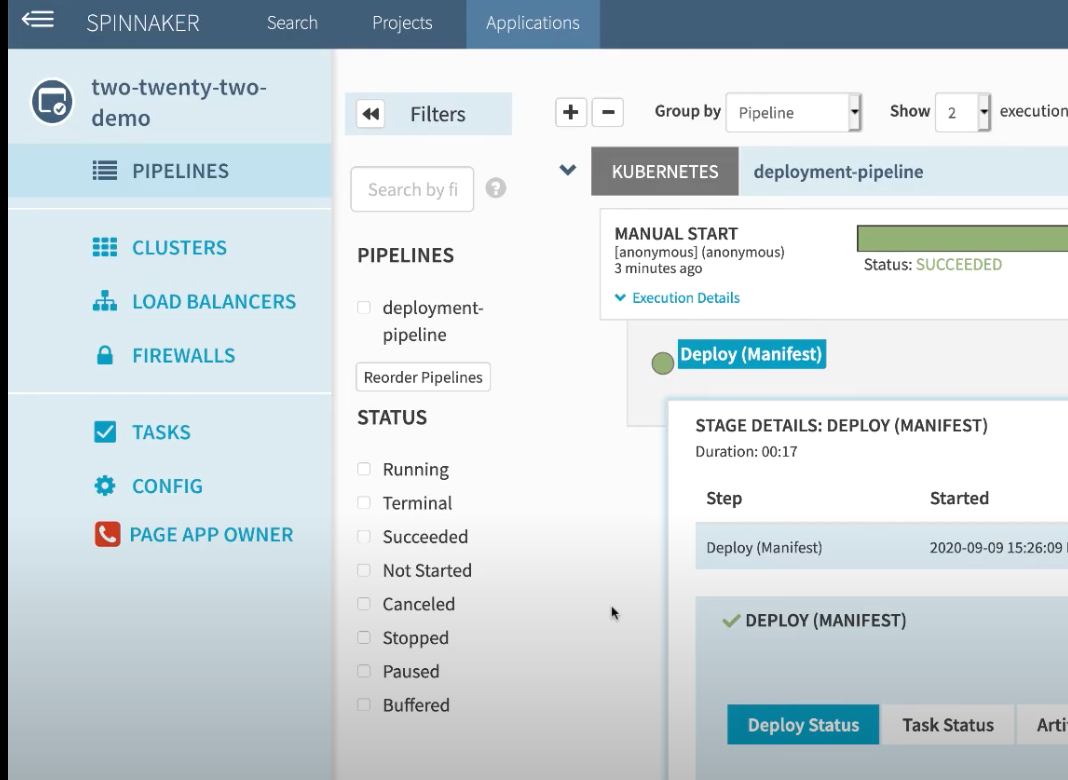Click the Reorder Pipelines button
The image size is (1068, 780).
pos(422,377)
